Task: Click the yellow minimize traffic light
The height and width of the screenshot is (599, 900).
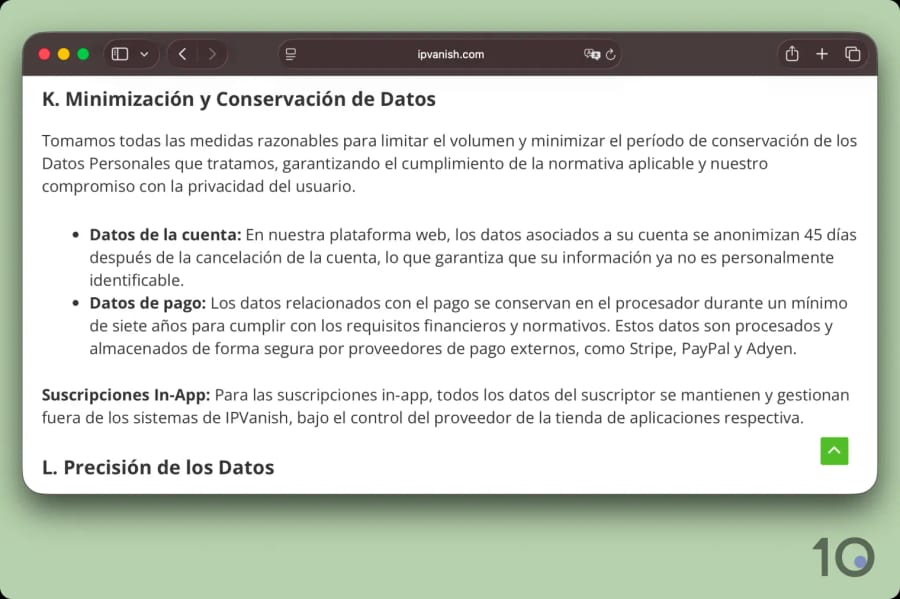Action: (x=63, y=53)
